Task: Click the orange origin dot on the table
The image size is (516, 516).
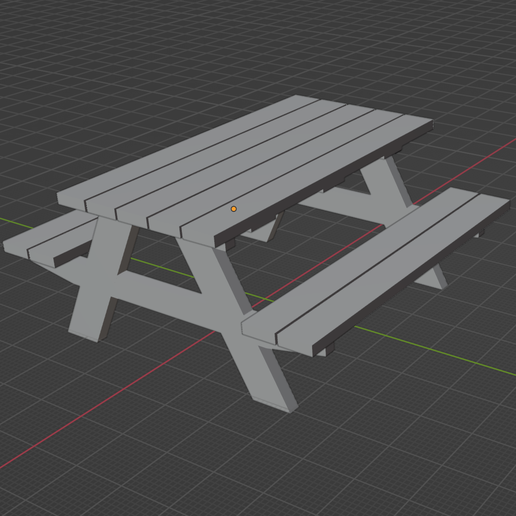Action: [234, 209]
